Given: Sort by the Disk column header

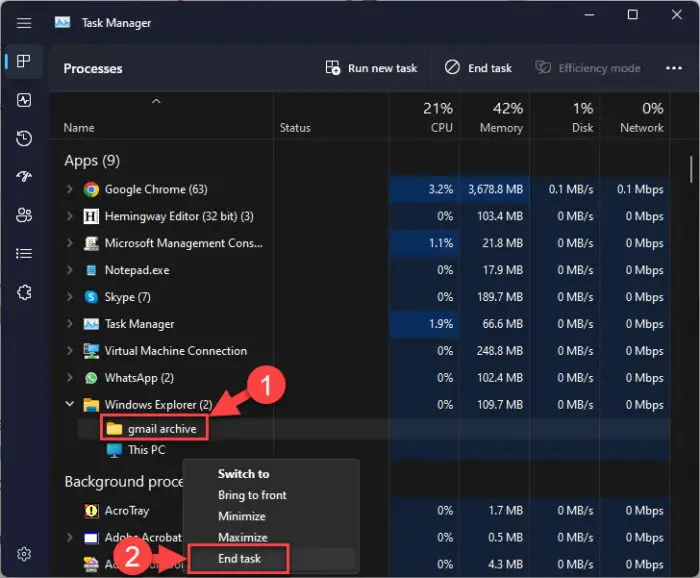Looking at the screenshot, I should click(564, 116).
